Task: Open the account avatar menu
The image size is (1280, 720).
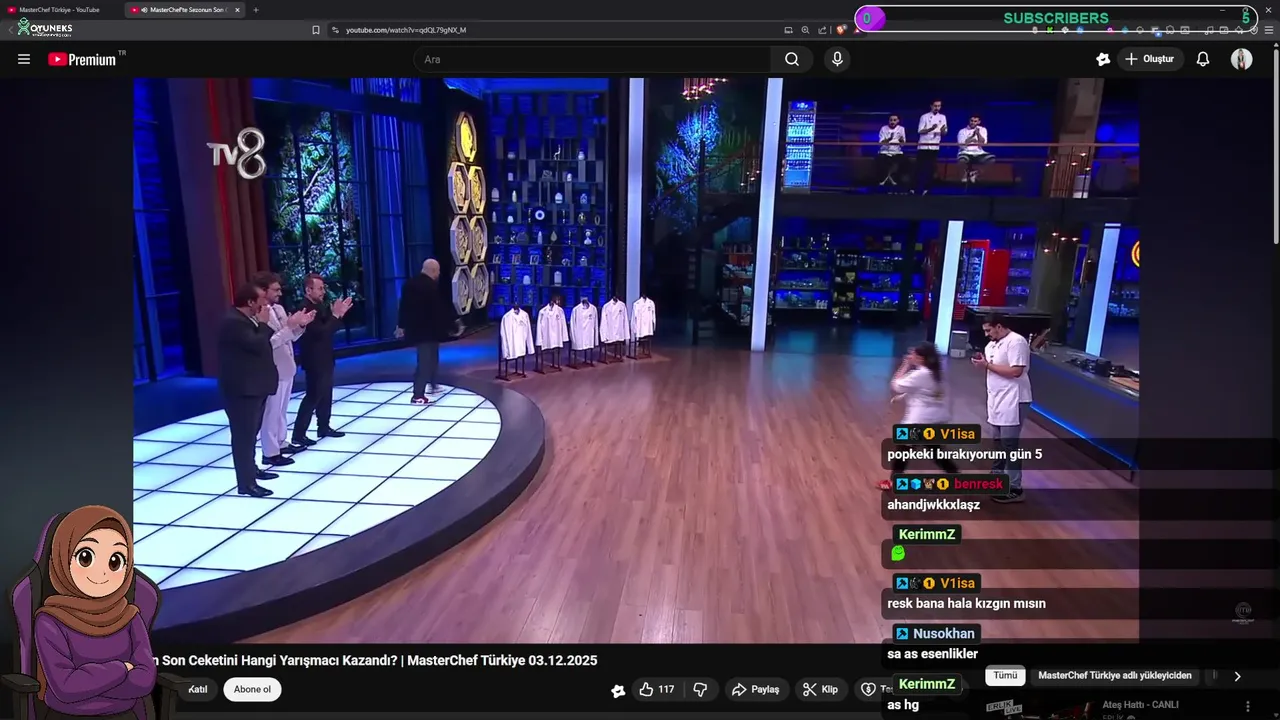Action: [x=1241, y=59]
